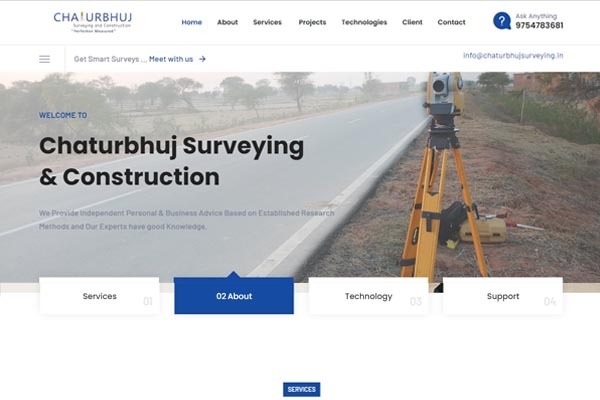Switch to the Support tab card

click(x=503, y=296)
